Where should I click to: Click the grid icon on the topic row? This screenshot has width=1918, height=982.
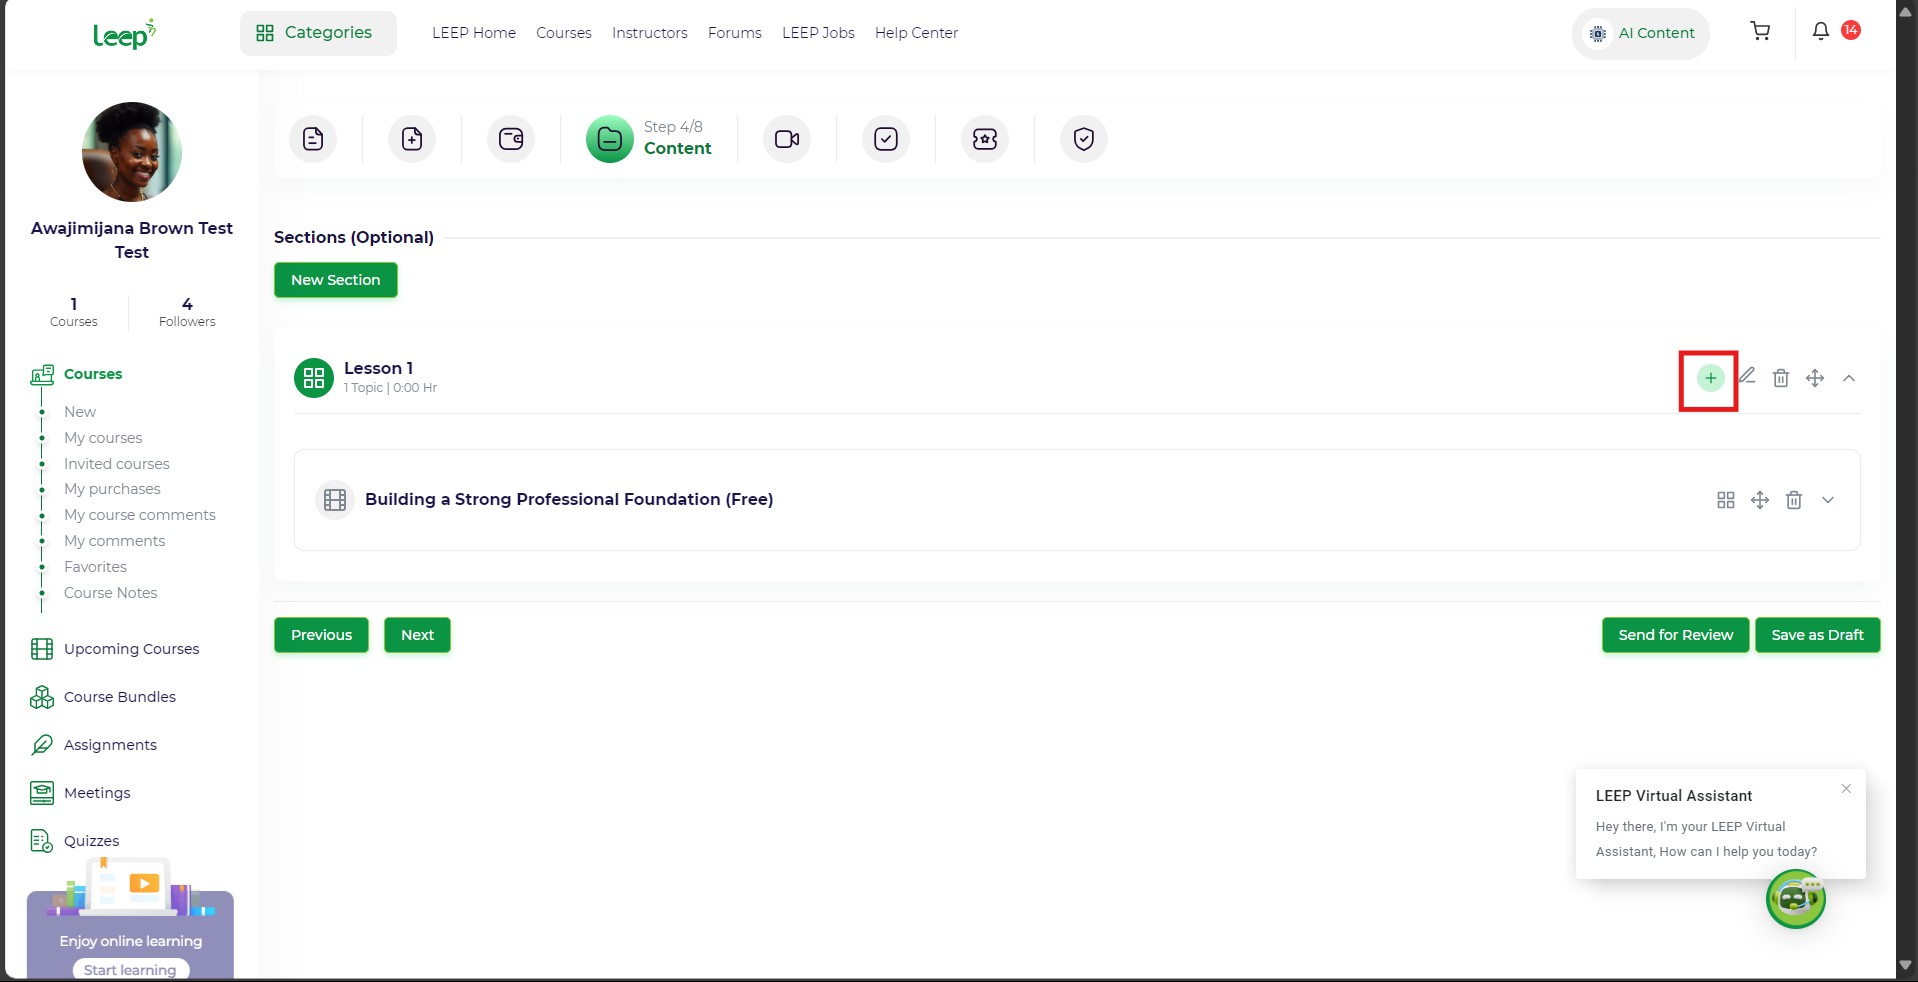1726,500
